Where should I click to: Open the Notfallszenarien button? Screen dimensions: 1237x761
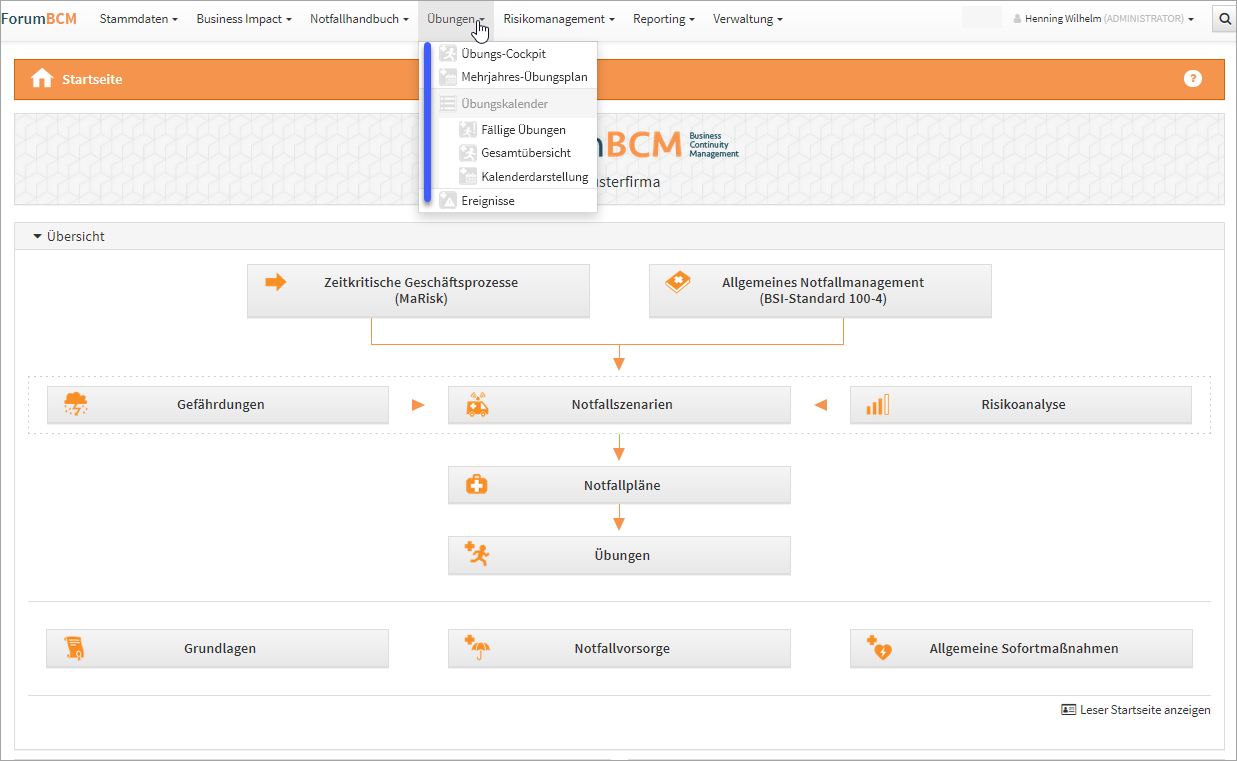click(x=619, y=405)
